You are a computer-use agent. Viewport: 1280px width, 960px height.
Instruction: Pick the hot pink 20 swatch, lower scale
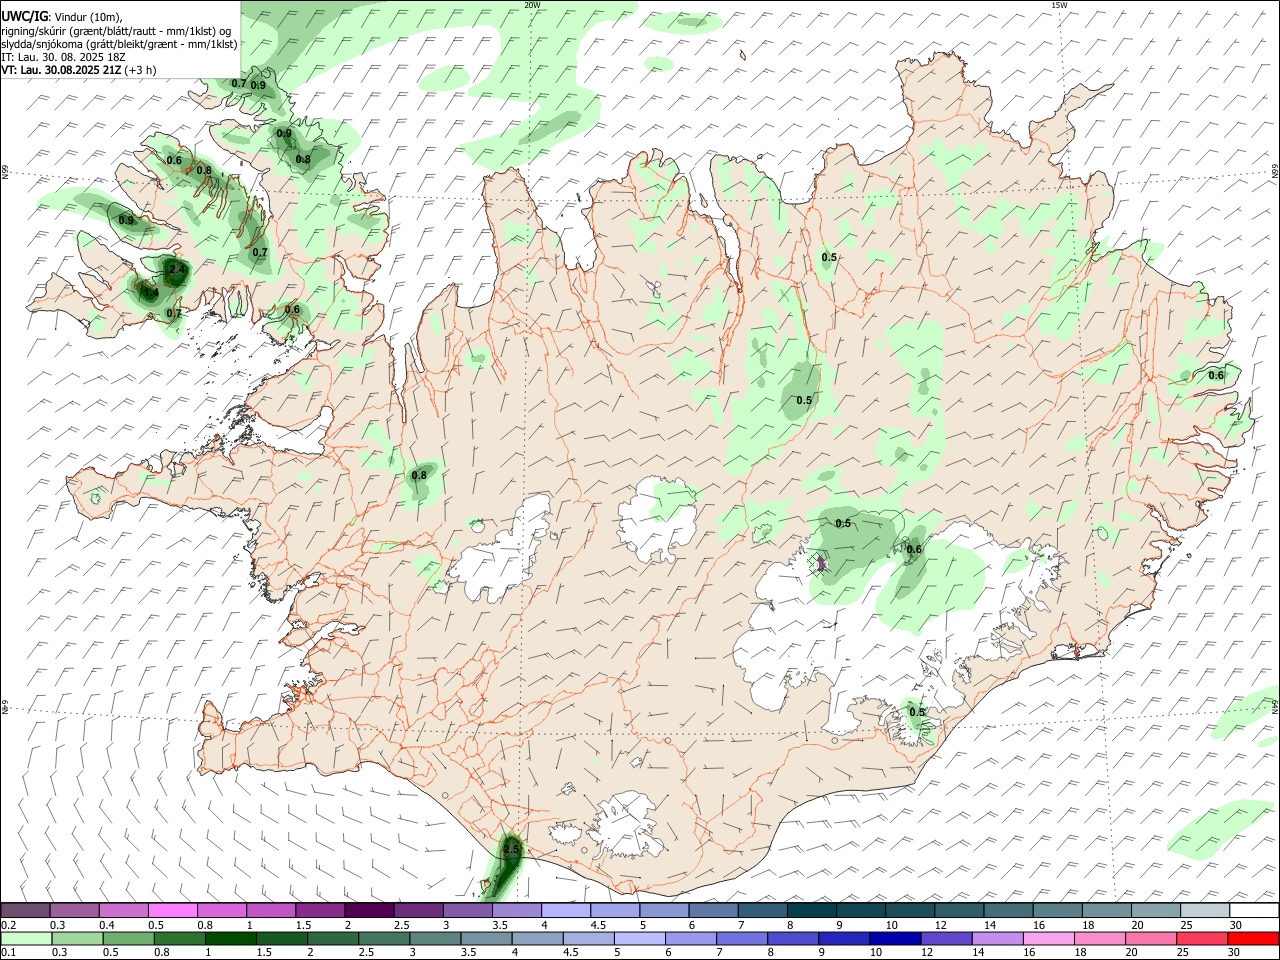coord(1149,938)
